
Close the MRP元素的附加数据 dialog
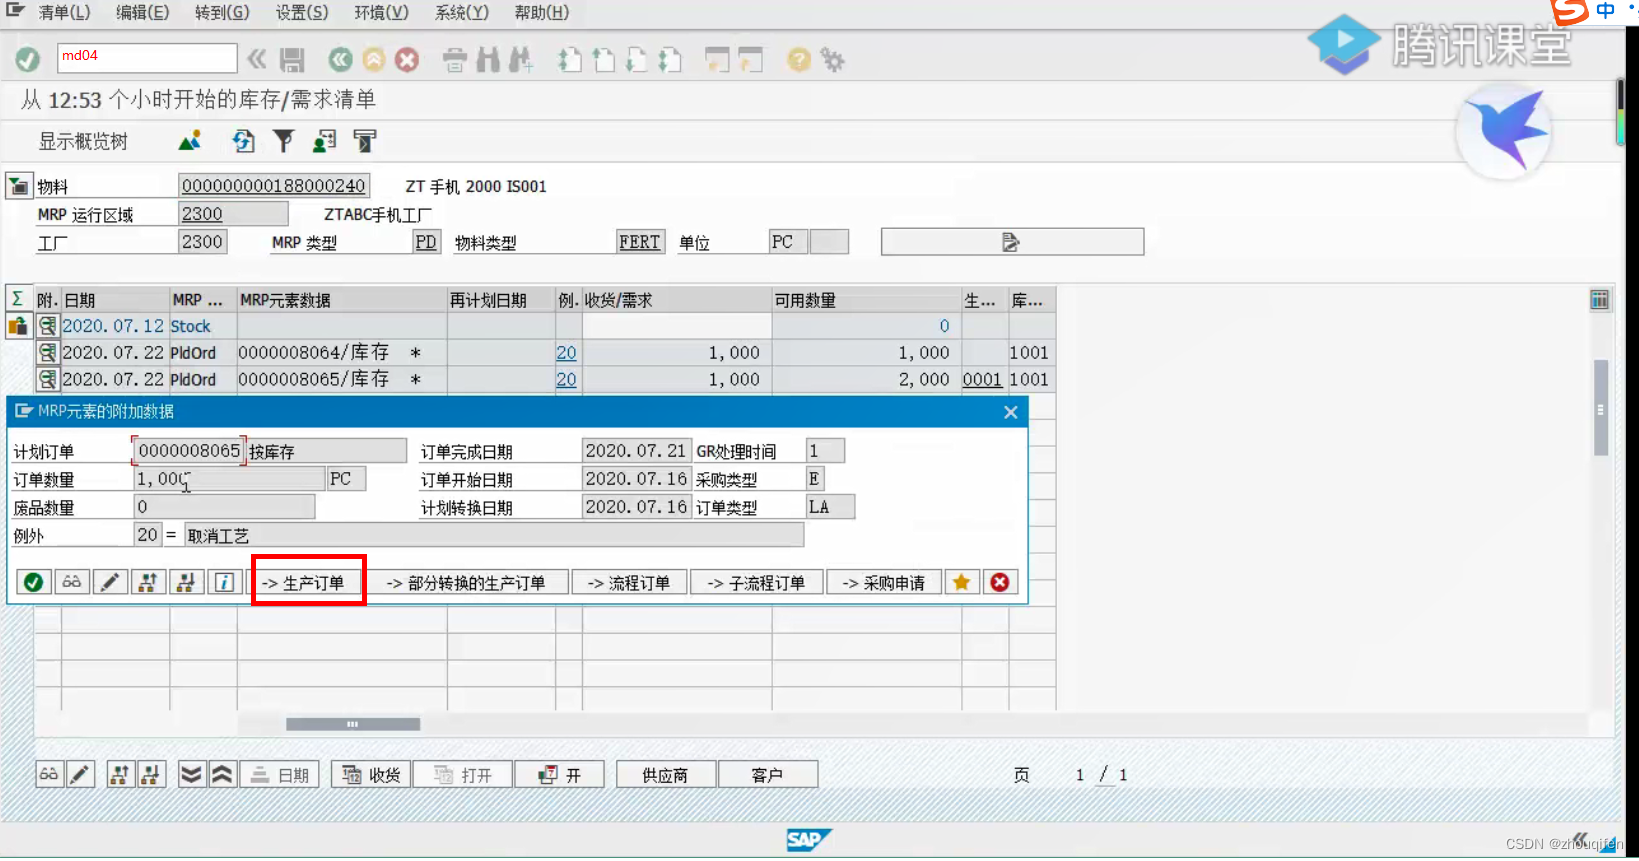[x=1011, y=412]
